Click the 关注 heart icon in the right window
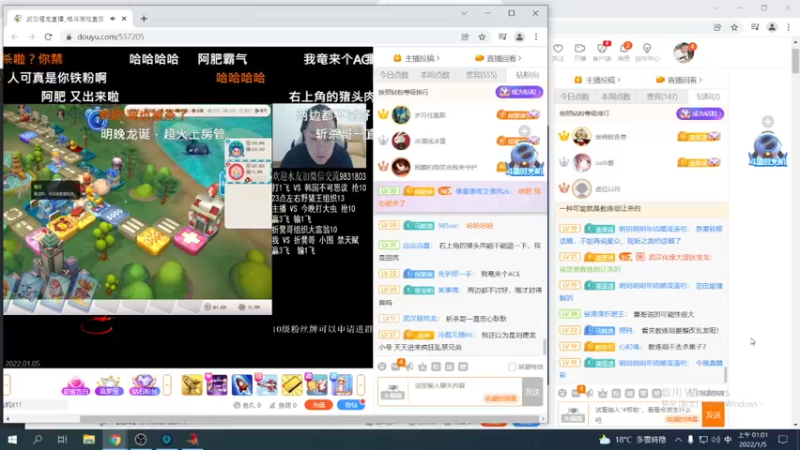800x450 pixels. point(558,49)
